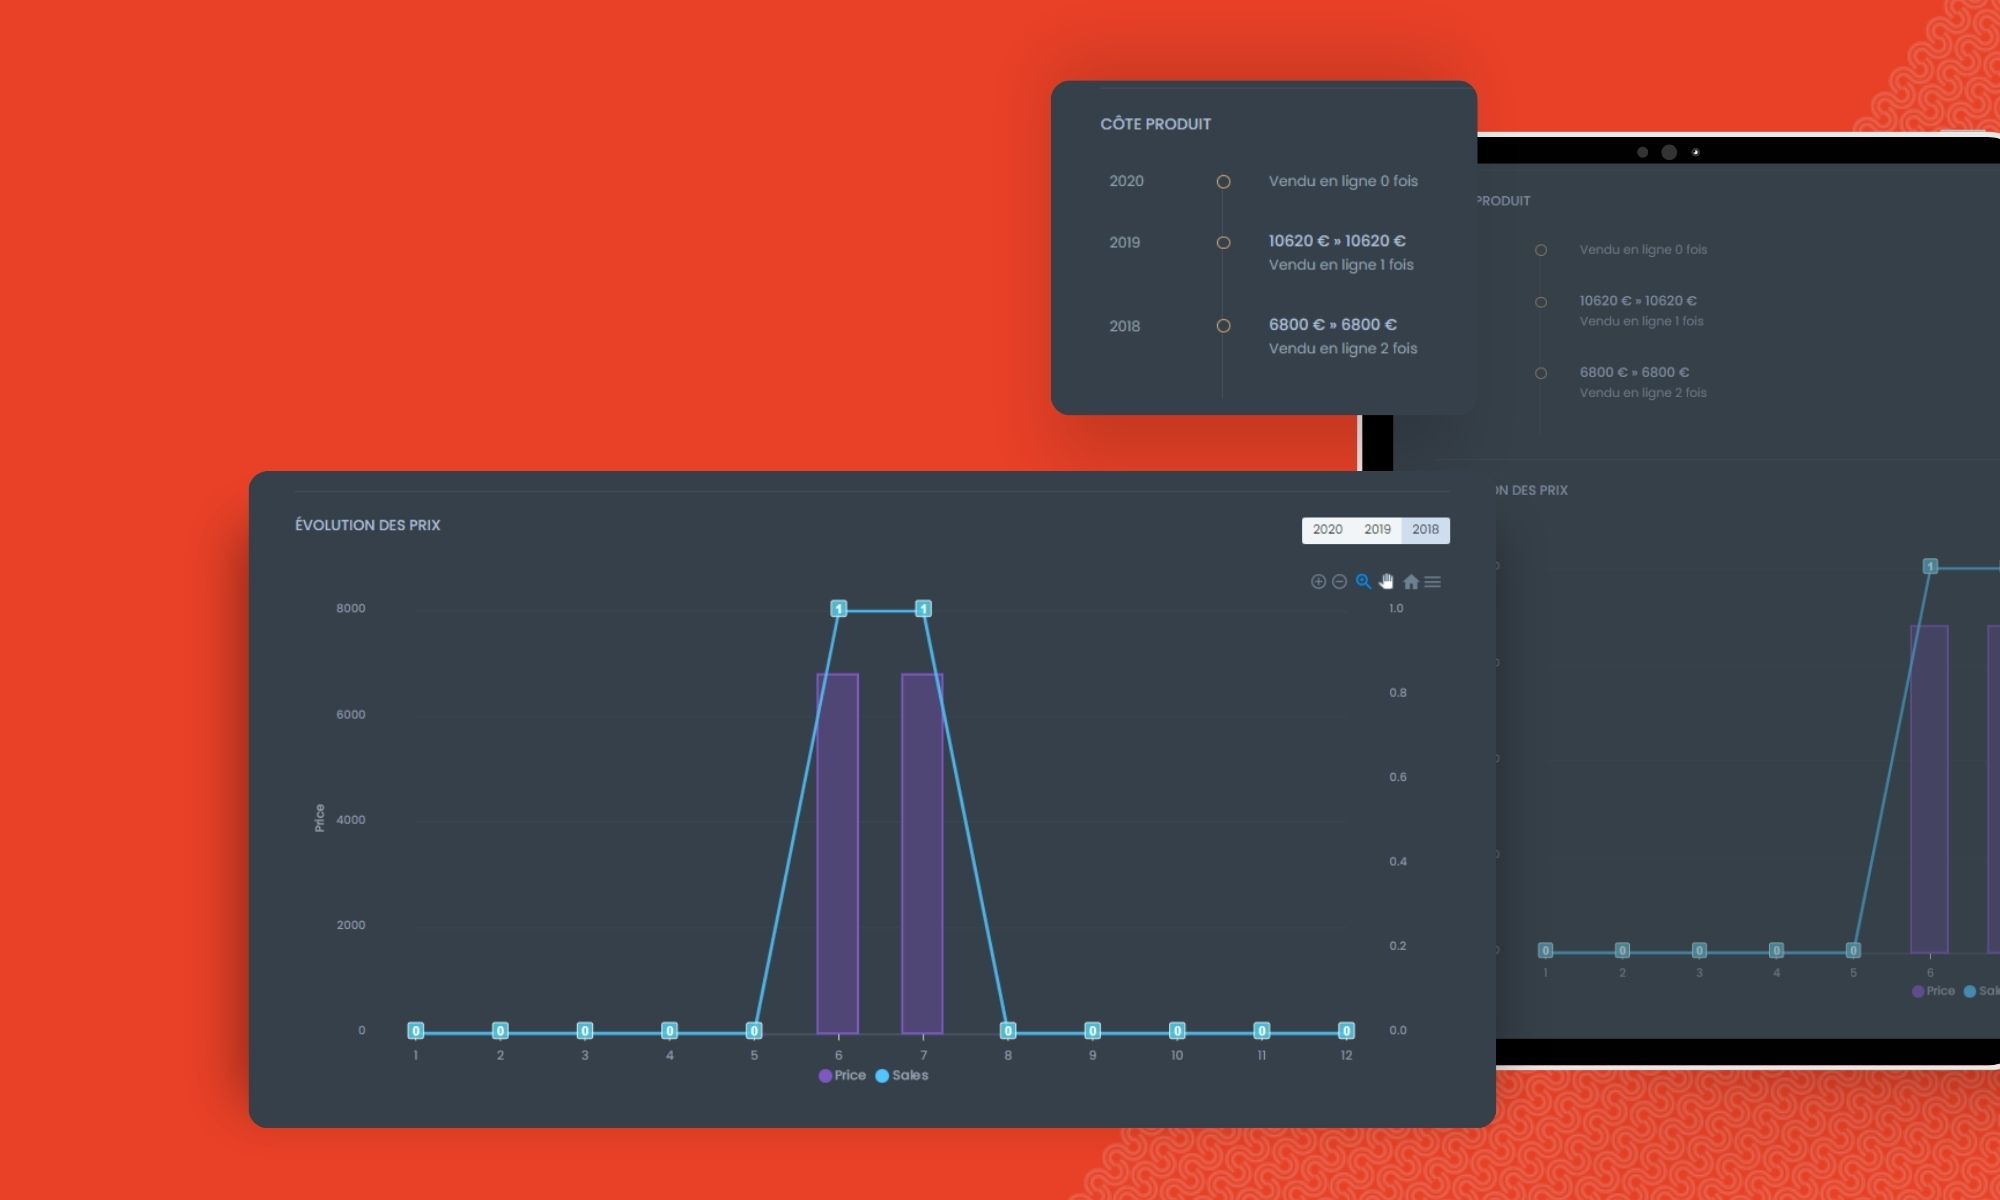Viewport: 2000px width, 1200px height.
Task: Click the zoom out icon on the chart
Action: pos(1339,581)
